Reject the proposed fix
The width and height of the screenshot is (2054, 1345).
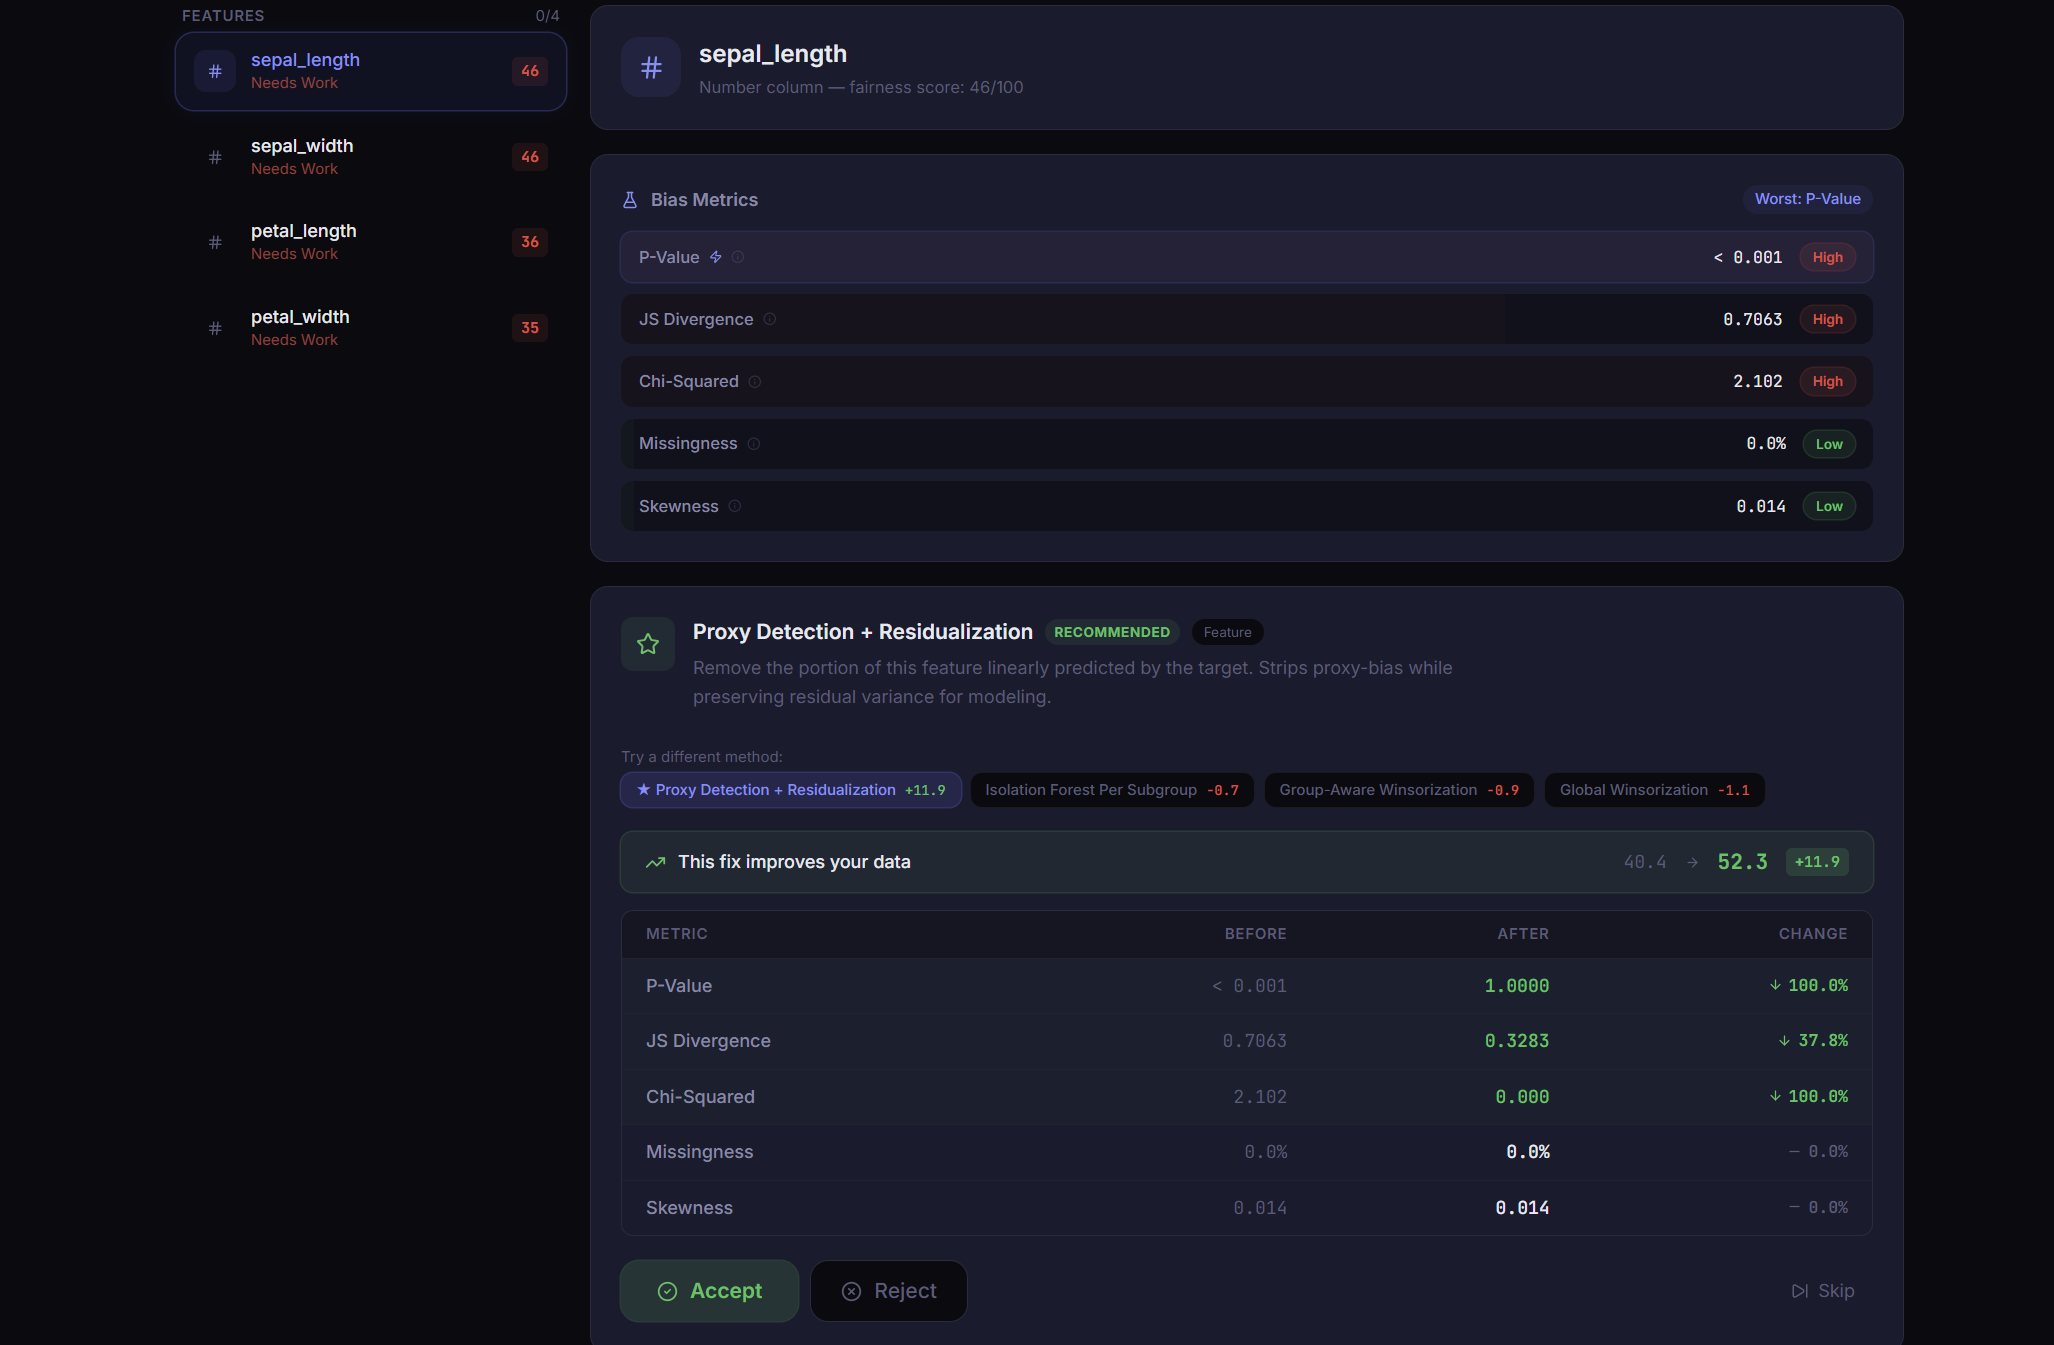tap(888, 1291)
